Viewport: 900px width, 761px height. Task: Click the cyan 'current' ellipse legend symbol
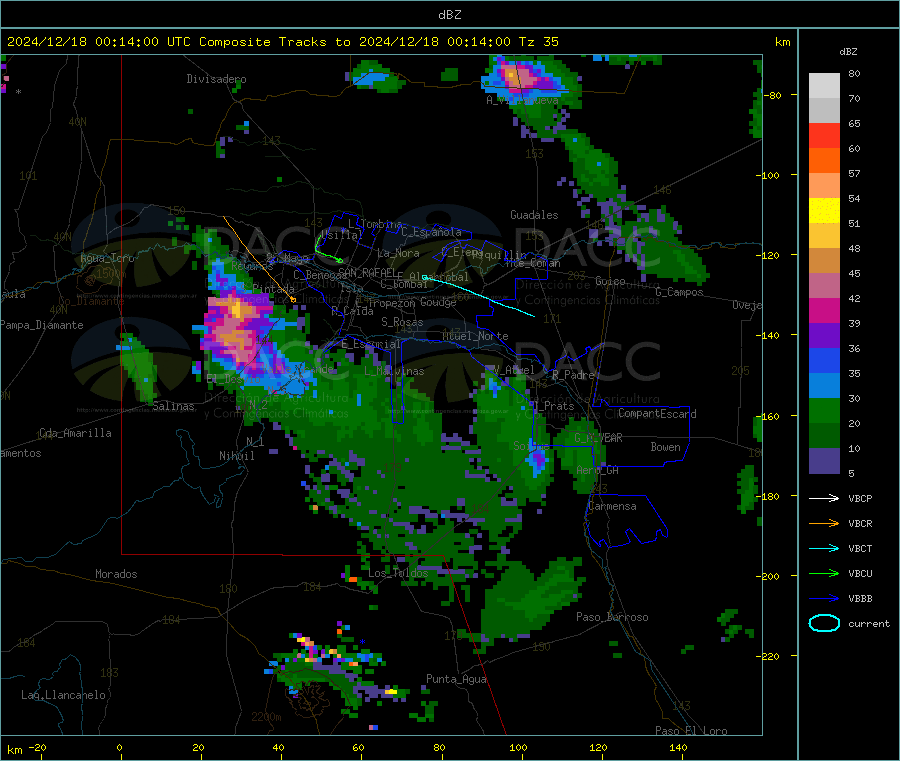click(824, 623)
